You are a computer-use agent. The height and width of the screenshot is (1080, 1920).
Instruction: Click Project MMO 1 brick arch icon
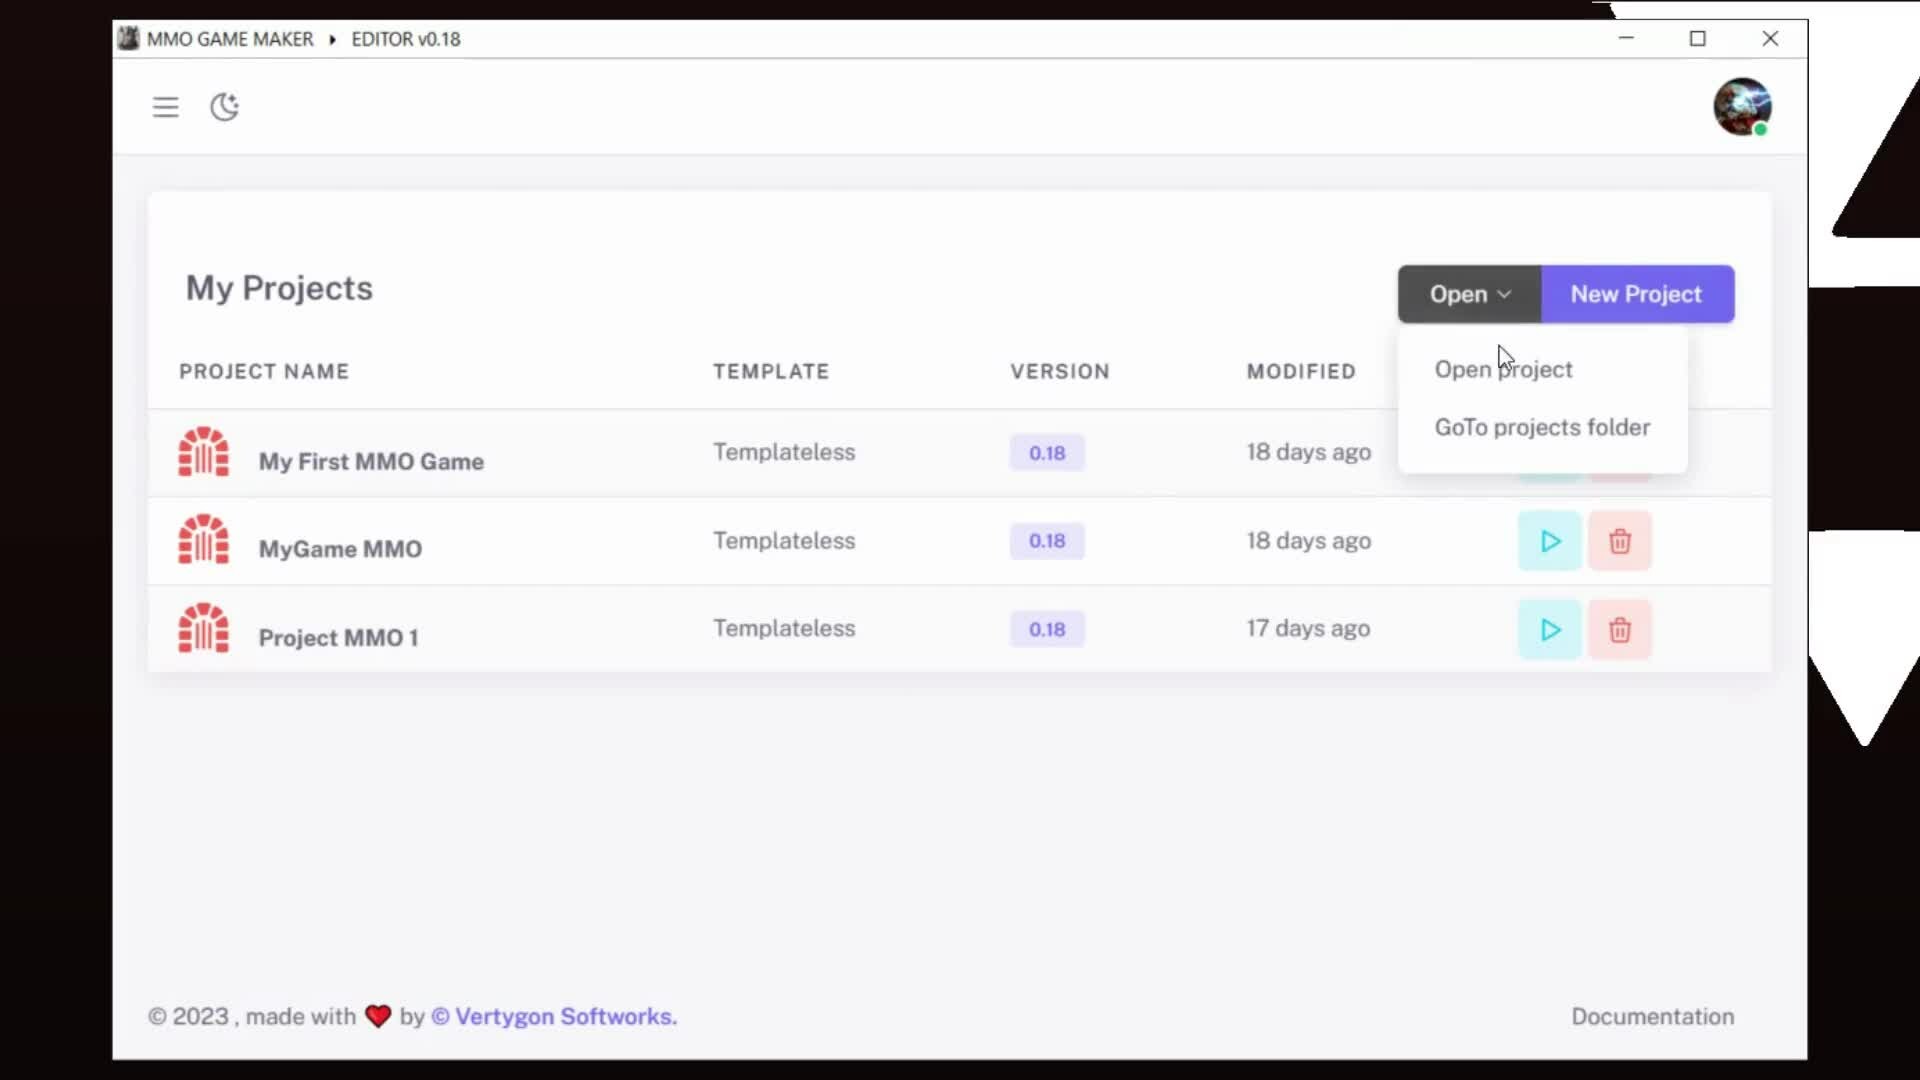(x=204, y=628)
